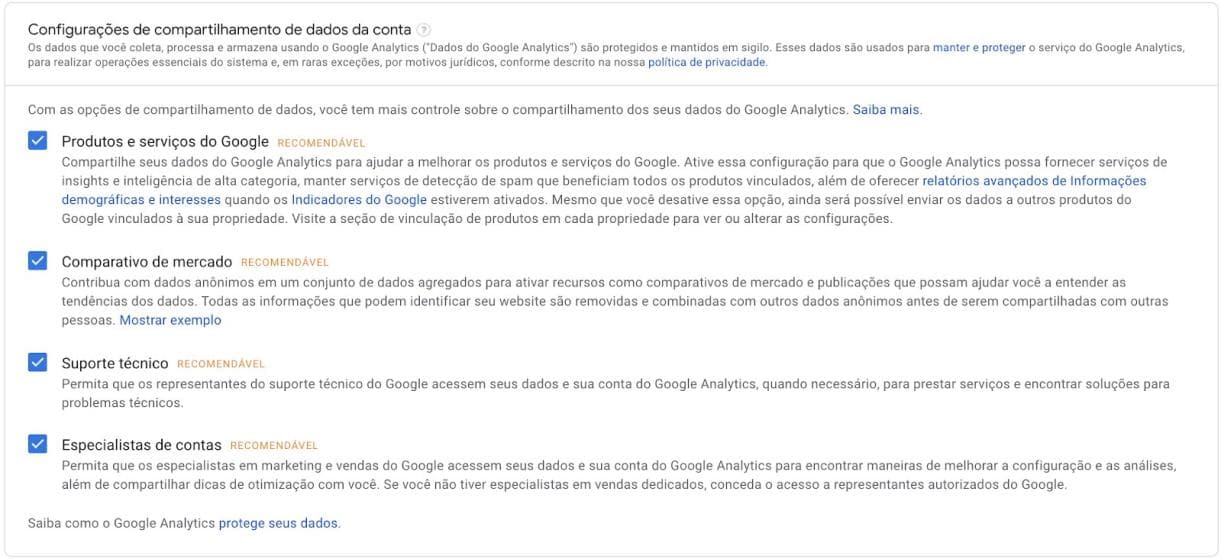Uncheck the Produtos e serviços do Google checkbox
Image resolution: width=1221 pixels, height=559 pixels.
[x=38, y=141]
